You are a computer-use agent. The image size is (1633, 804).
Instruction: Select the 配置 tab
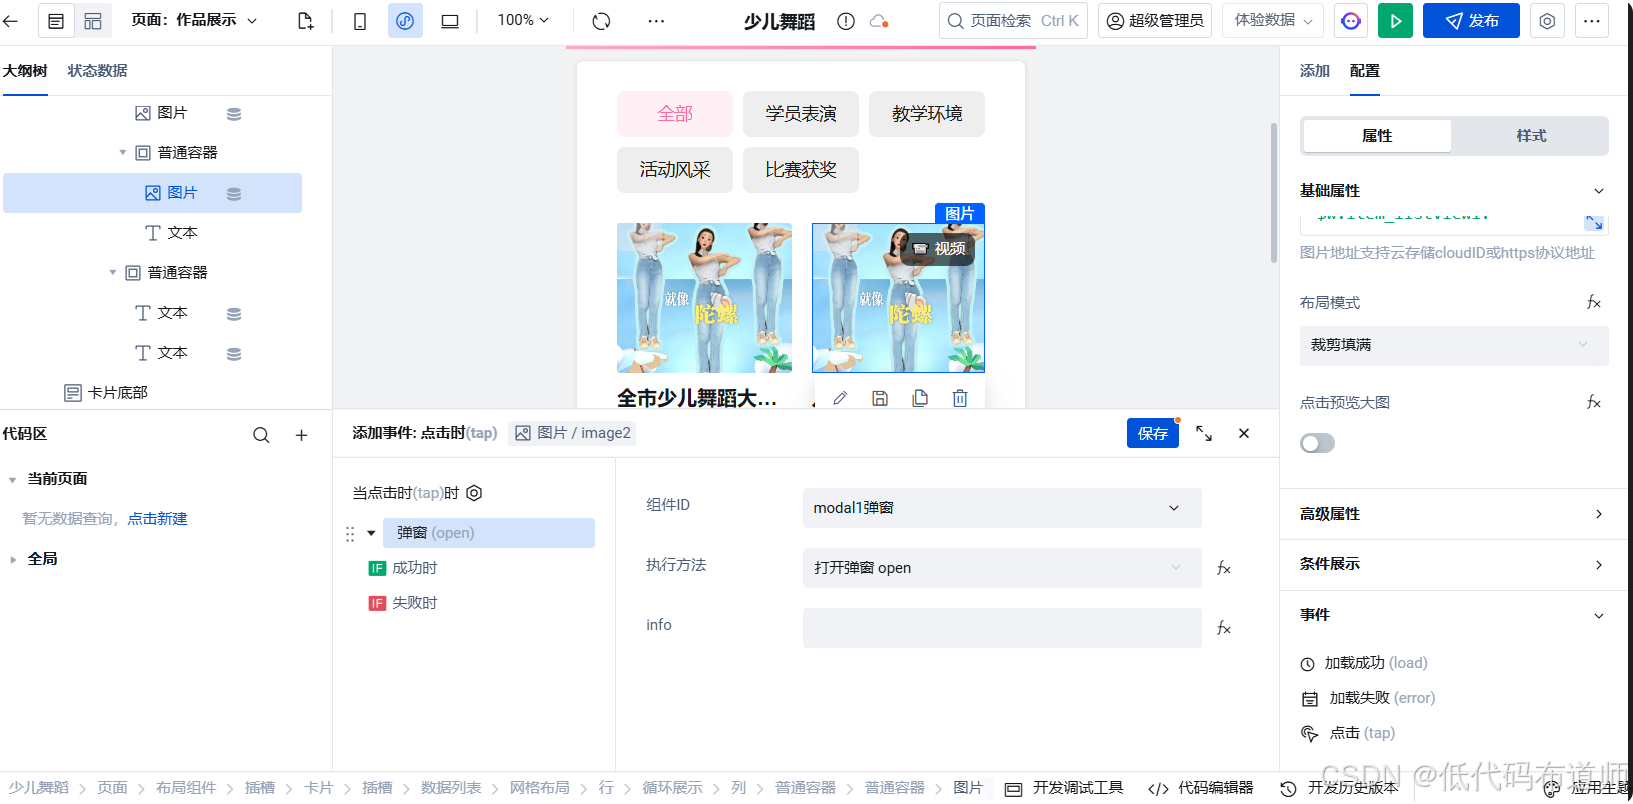[x=1365, y=71]
